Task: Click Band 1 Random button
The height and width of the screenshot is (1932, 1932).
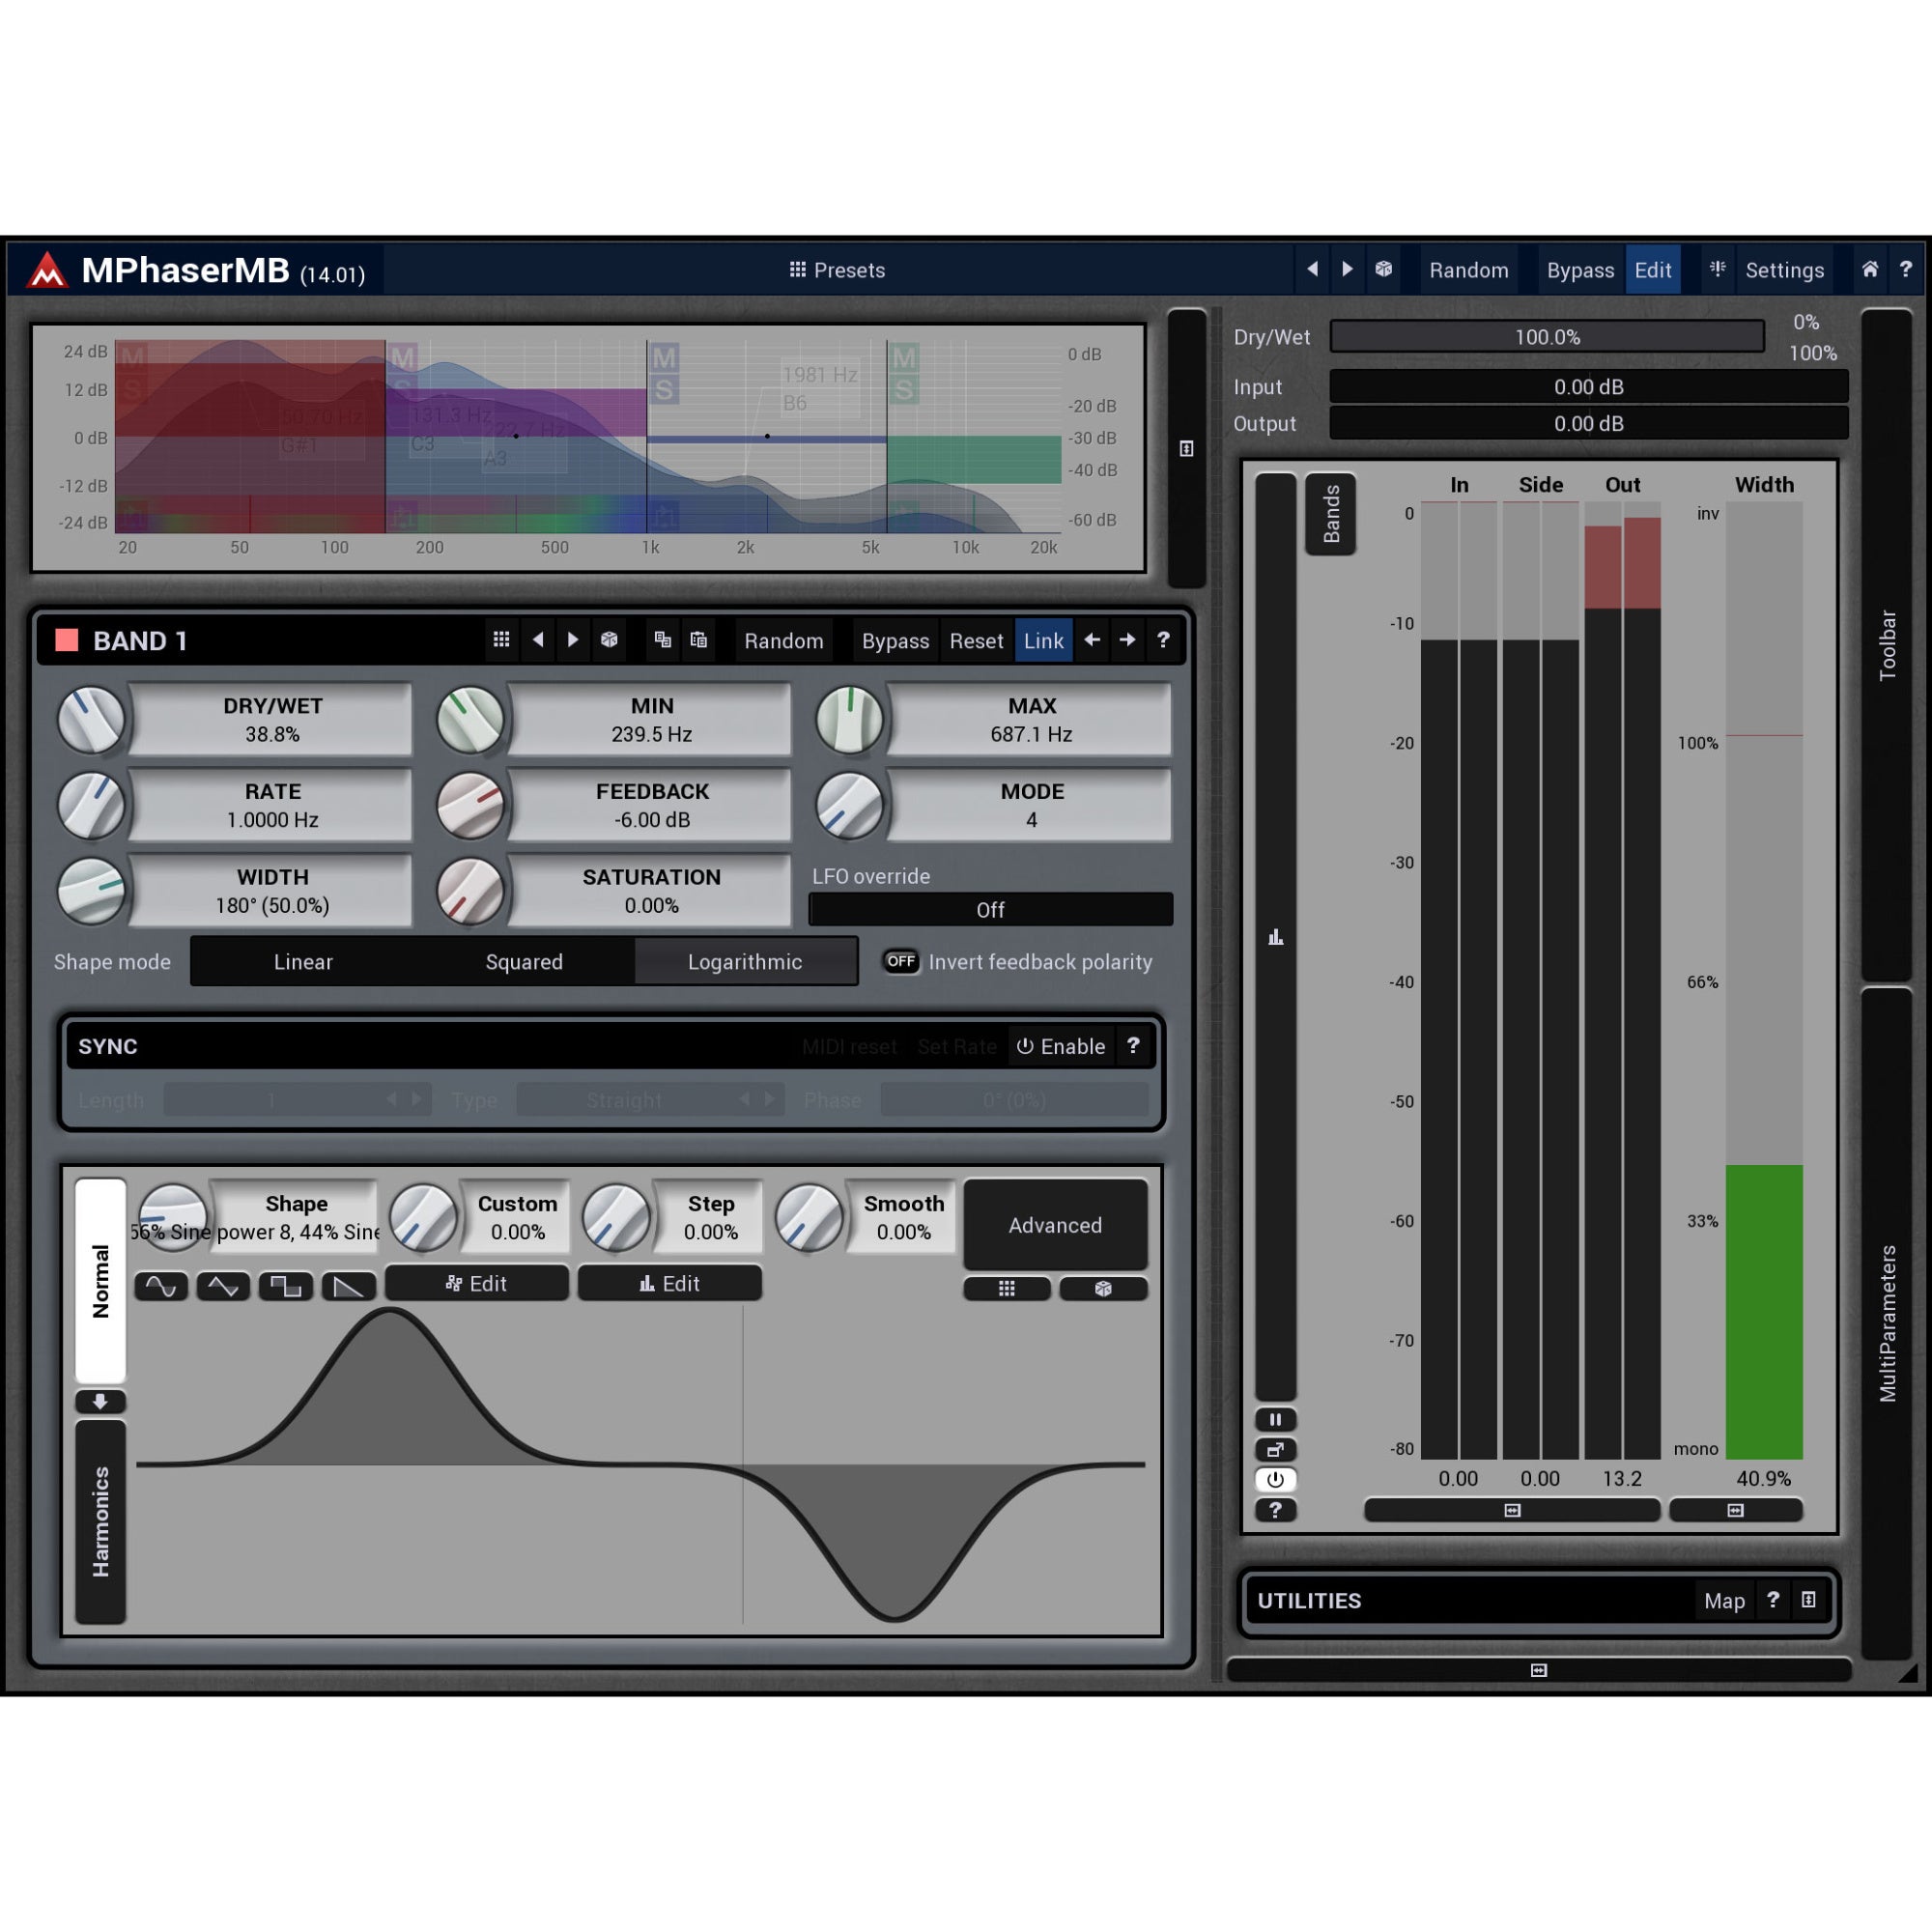Action: [x=784, y=641]
